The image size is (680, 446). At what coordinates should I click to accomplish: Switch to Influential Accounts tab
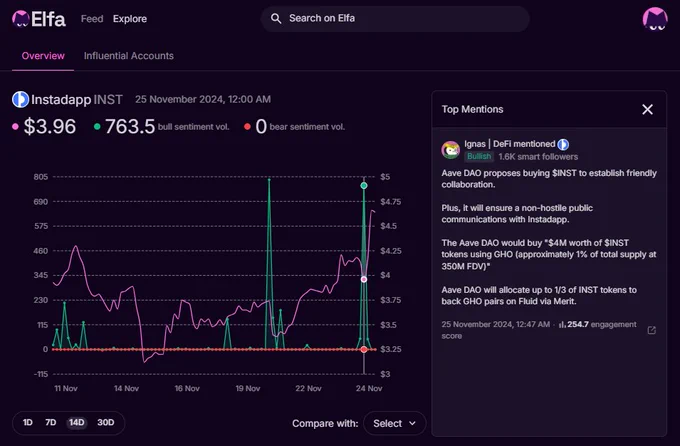129,56
